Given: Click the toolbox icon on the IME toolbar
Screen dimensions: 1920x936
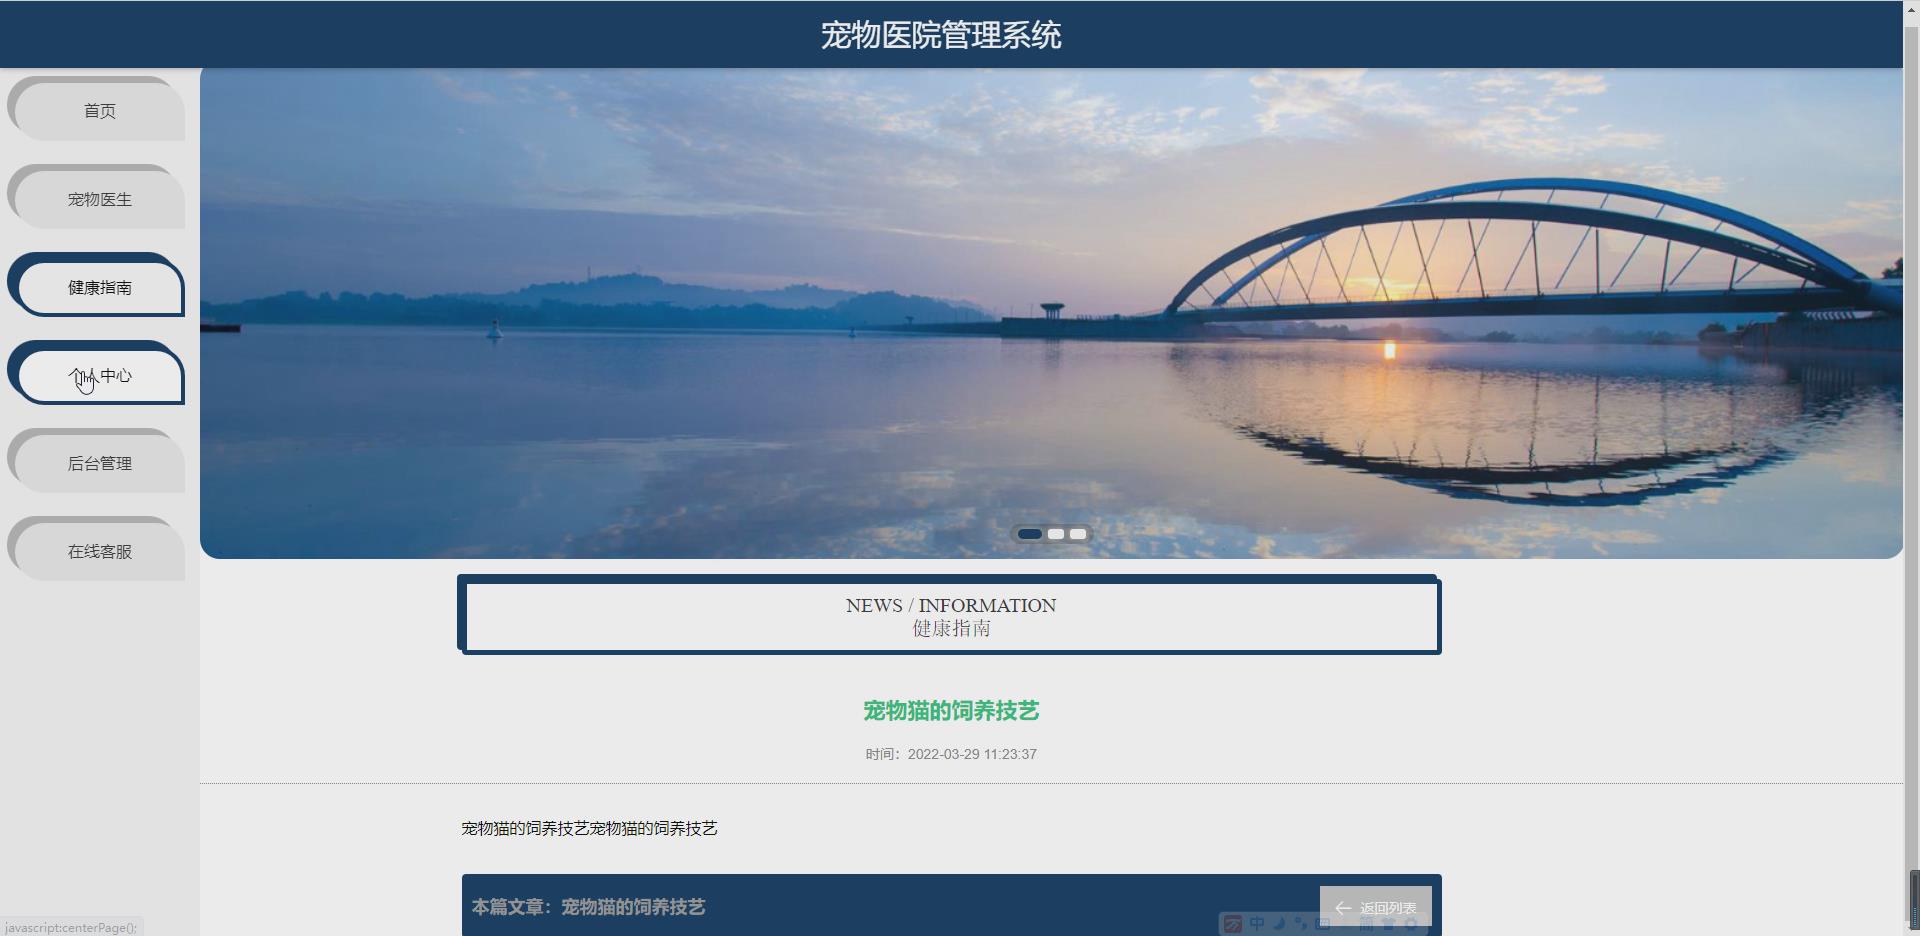Looking at the screenshot, I should click(1390, 923).
